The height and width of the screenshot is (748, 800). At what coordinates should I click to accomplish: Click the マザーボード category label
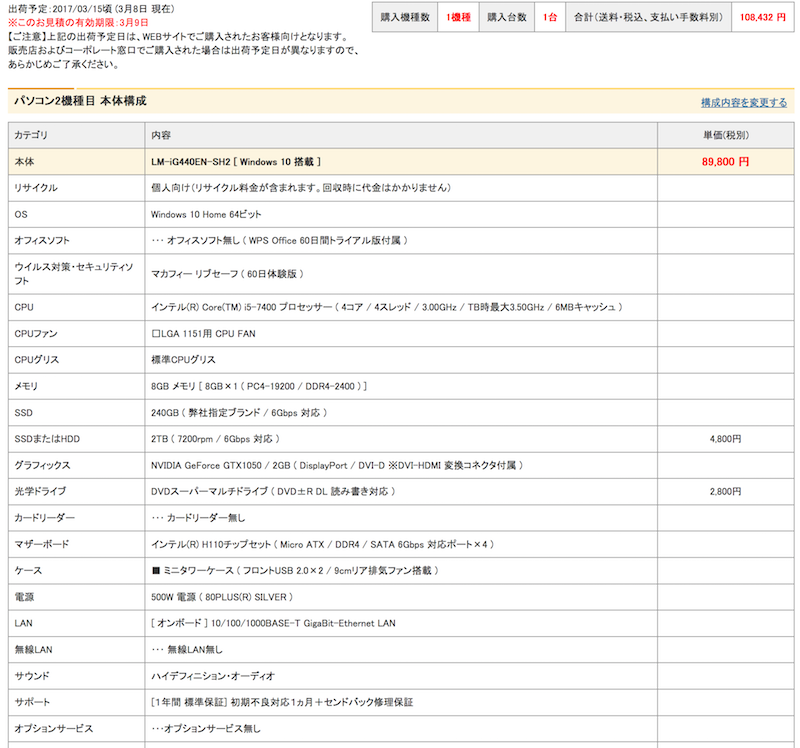[x=41, y=544]
